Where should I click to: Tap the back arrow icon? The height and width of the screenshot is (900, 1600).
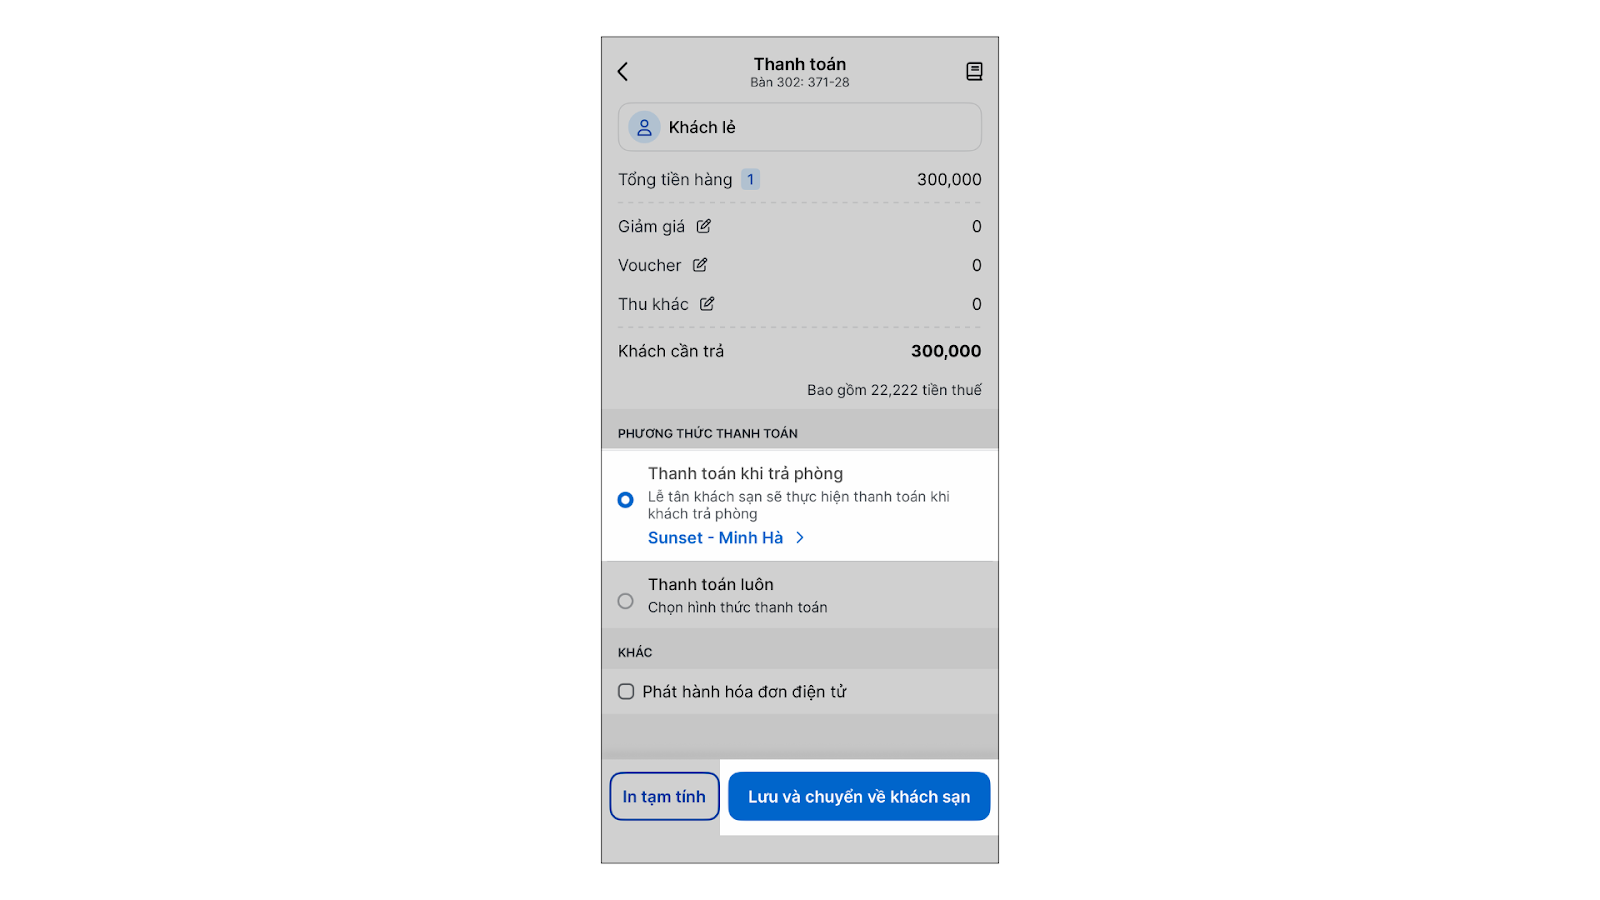point(623,71)
